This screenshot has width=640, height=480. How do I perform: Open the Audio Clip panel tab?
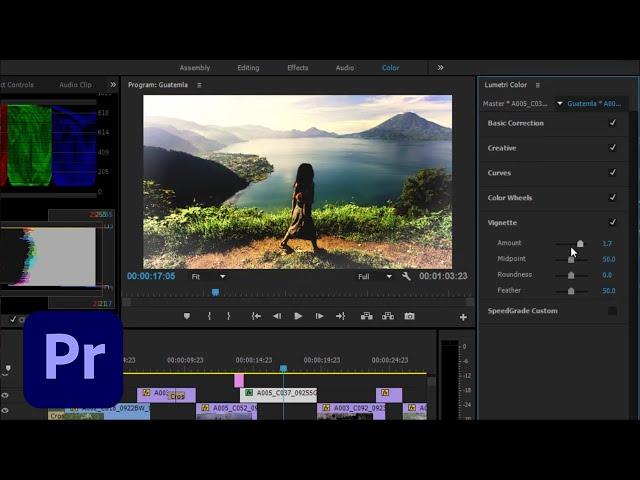tap(76, 85)
